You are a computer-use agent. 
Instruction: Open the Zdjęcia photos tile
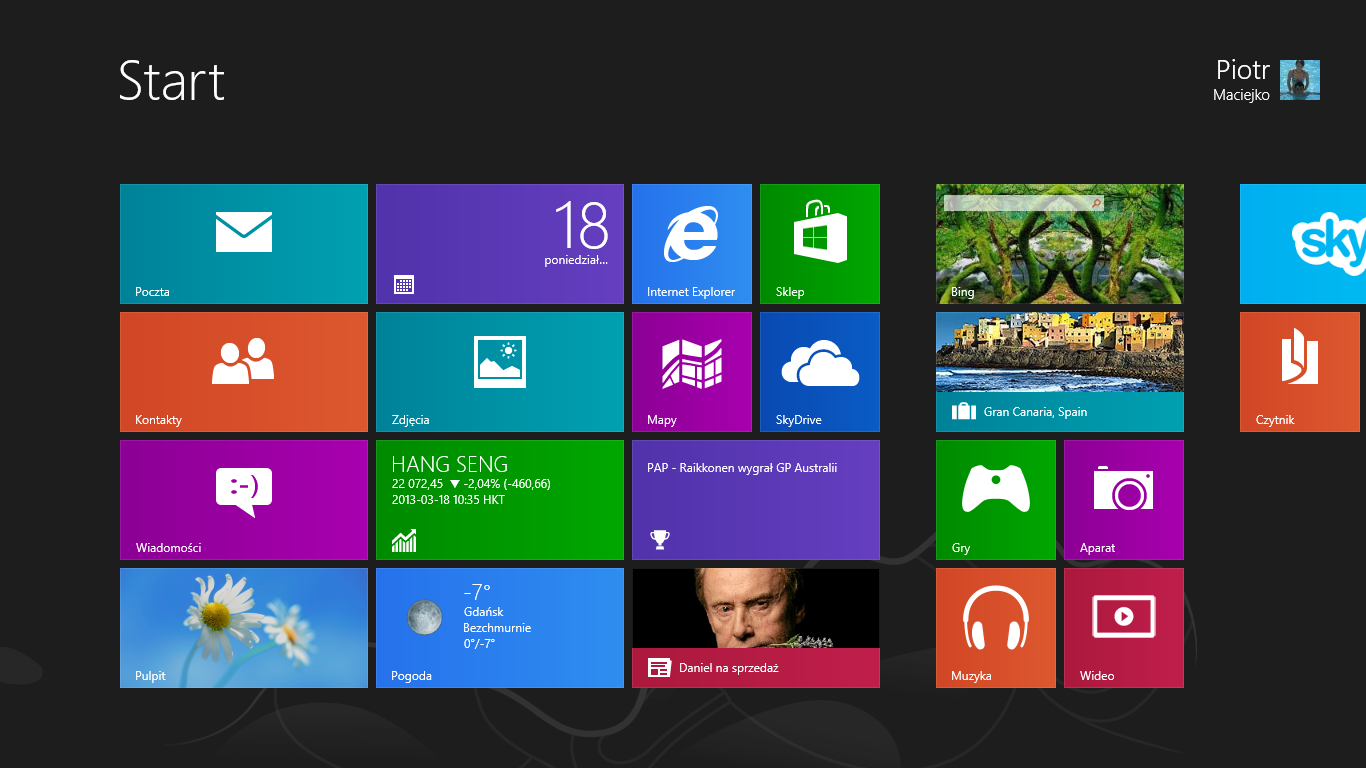(499, 372)
